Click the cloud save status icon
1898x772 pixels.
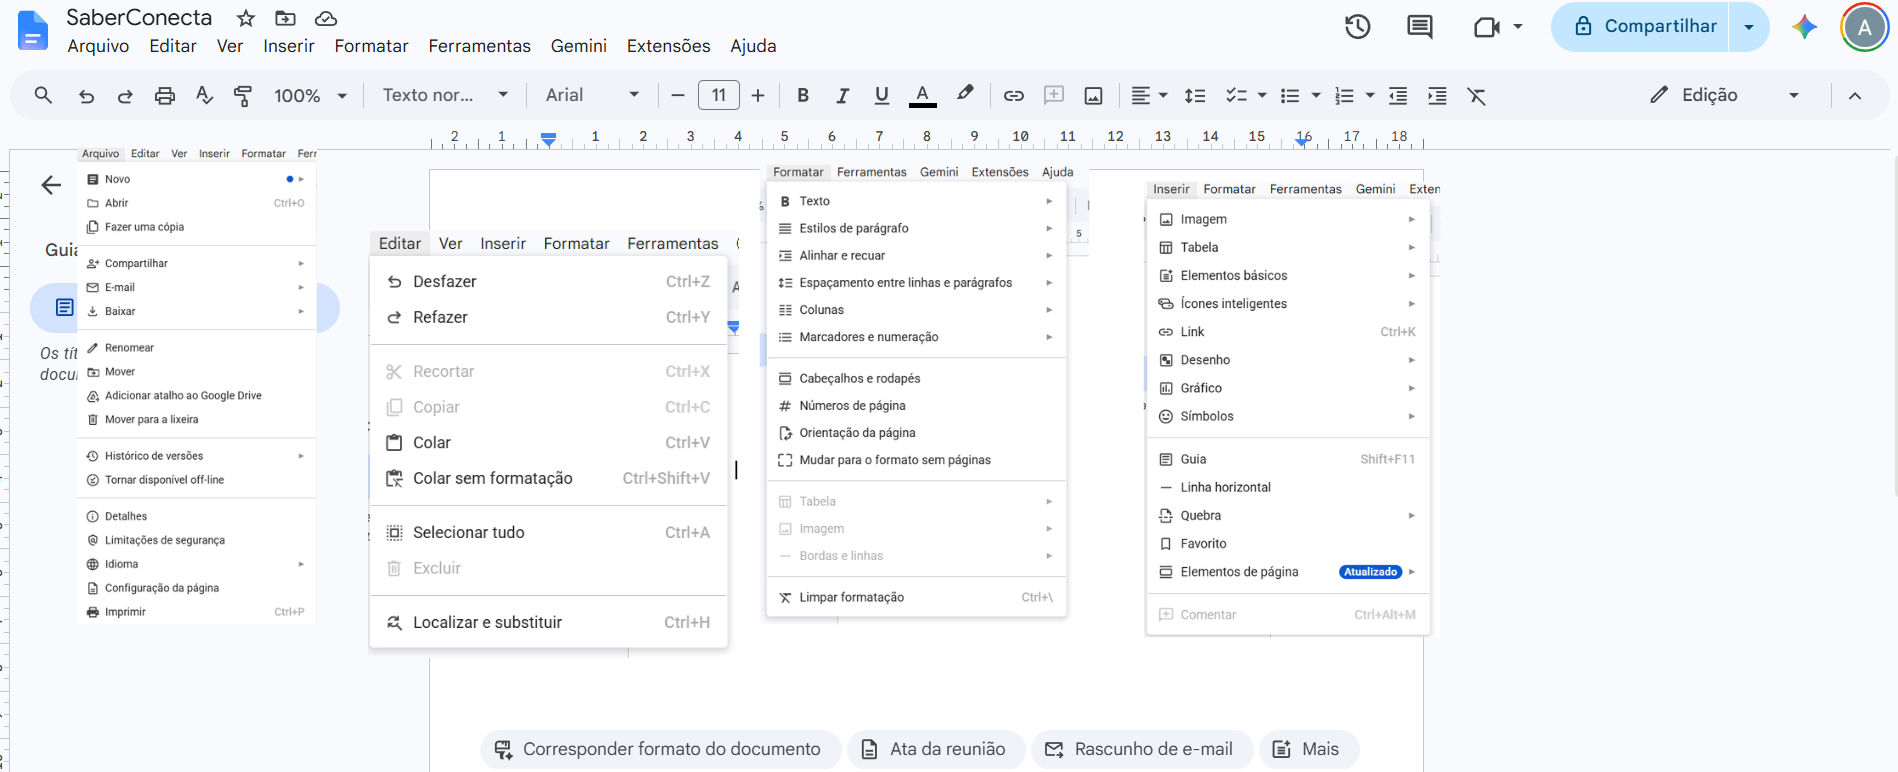coord(325,18)
